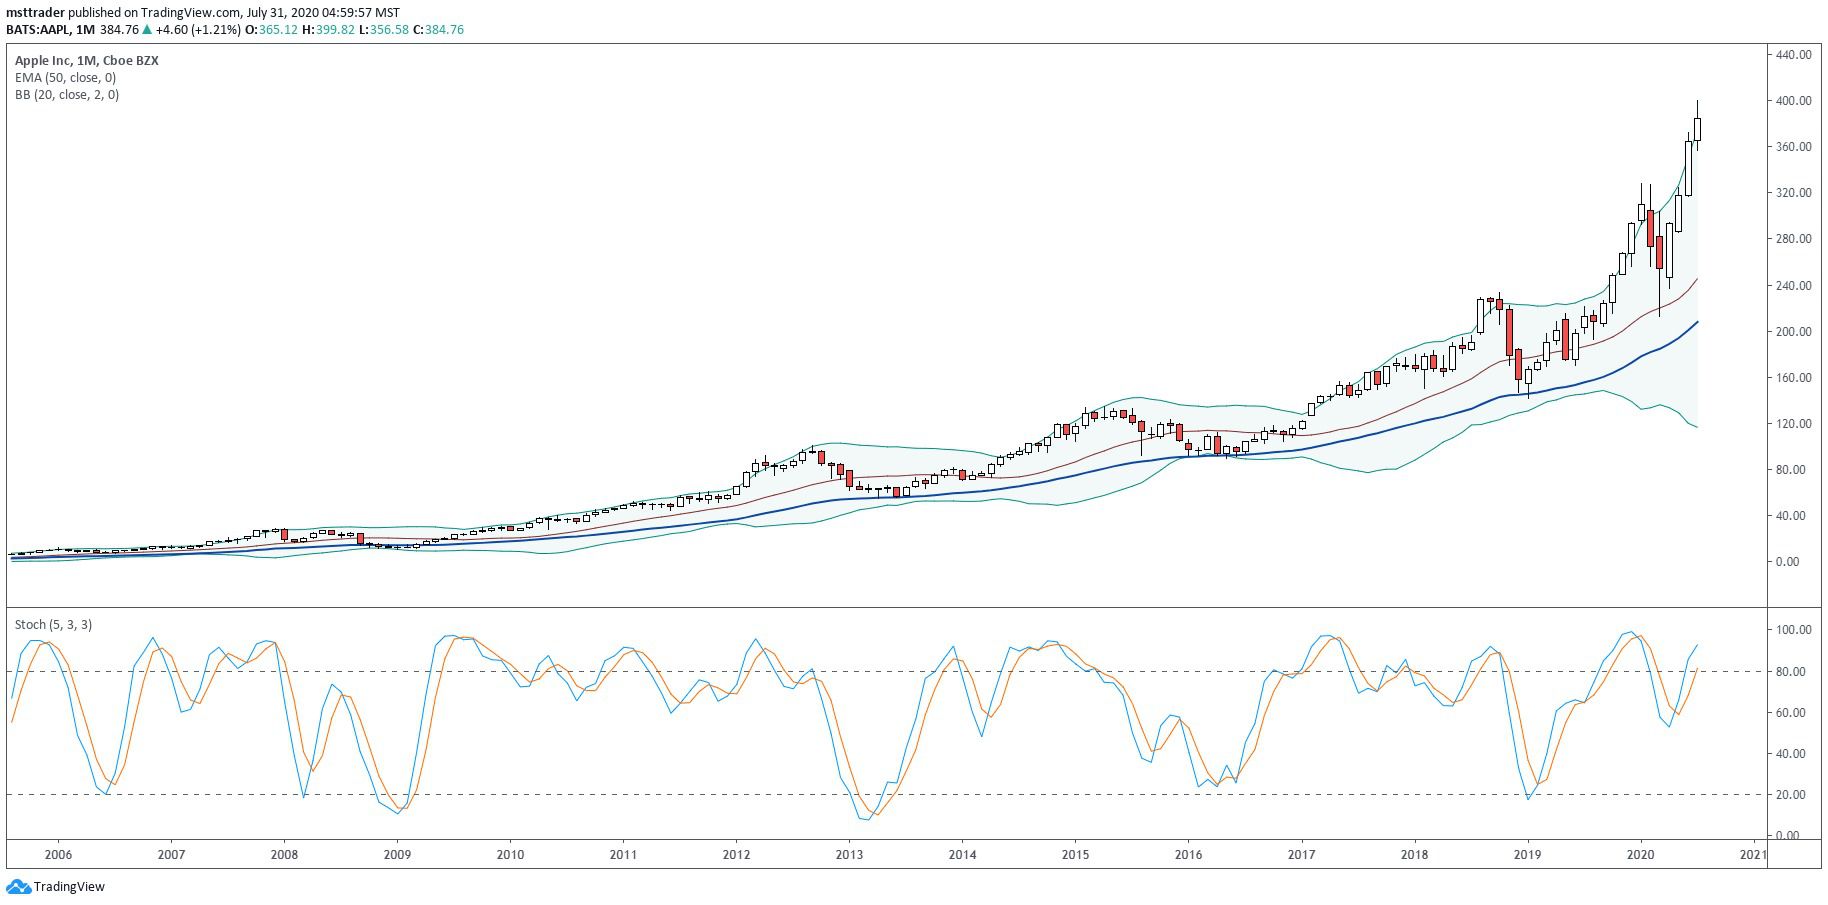The height and width of the screenshot is (905, 1828).
Task: Click the 320.00 price axis label
Action: coord(1793,193)
